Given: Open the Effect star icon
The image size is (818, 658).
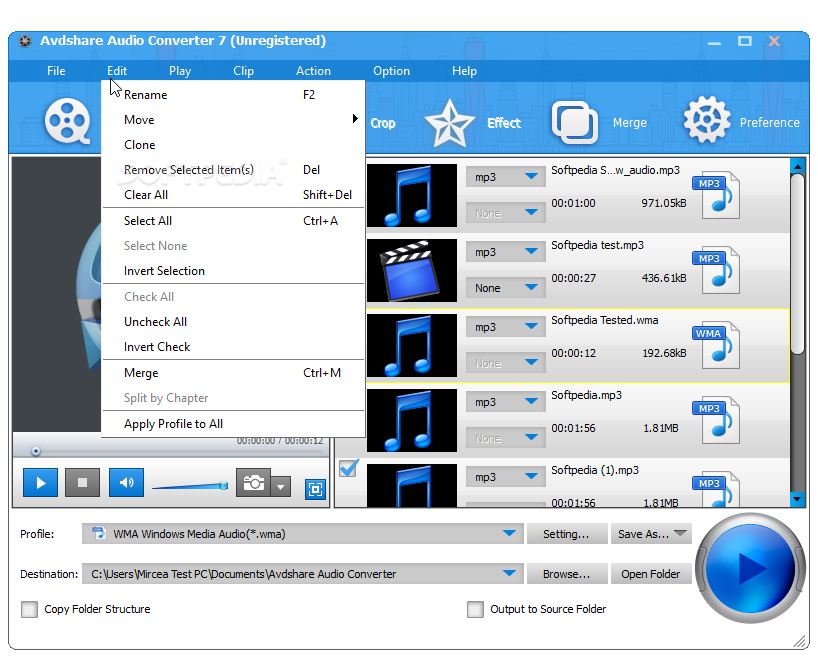Looking at the screenshot, I should pos(449,123).
